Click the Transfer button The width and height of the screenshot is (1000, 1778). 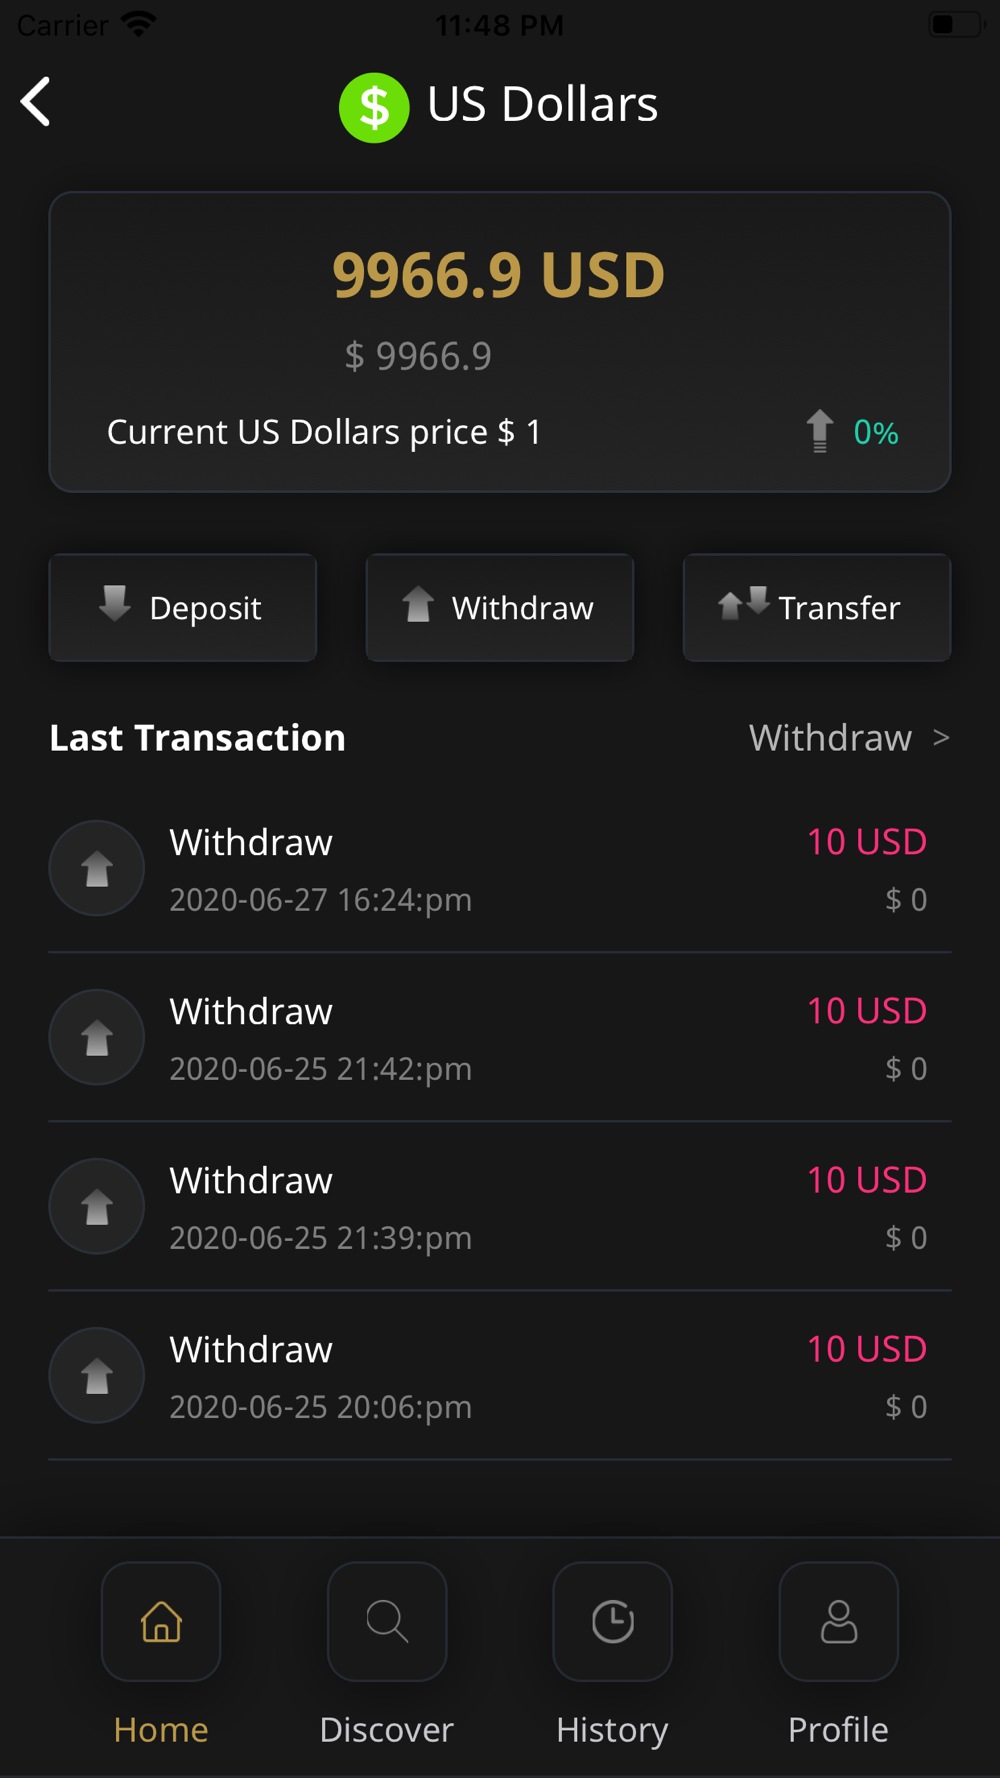pyautogui.click(x=817, y=607)
